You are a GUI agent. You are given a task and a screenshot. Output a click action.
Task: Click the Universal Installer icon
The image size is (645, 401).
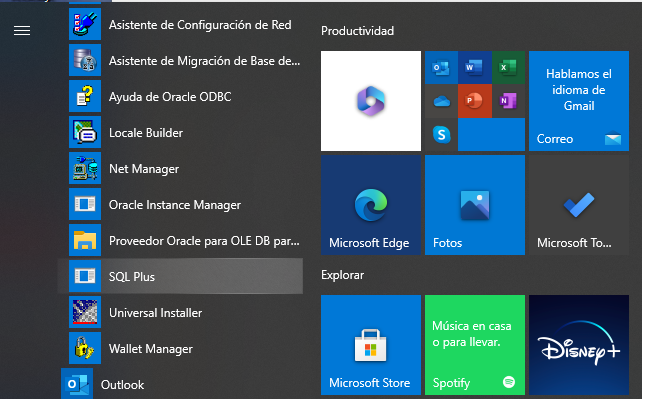tap(85, 312)
